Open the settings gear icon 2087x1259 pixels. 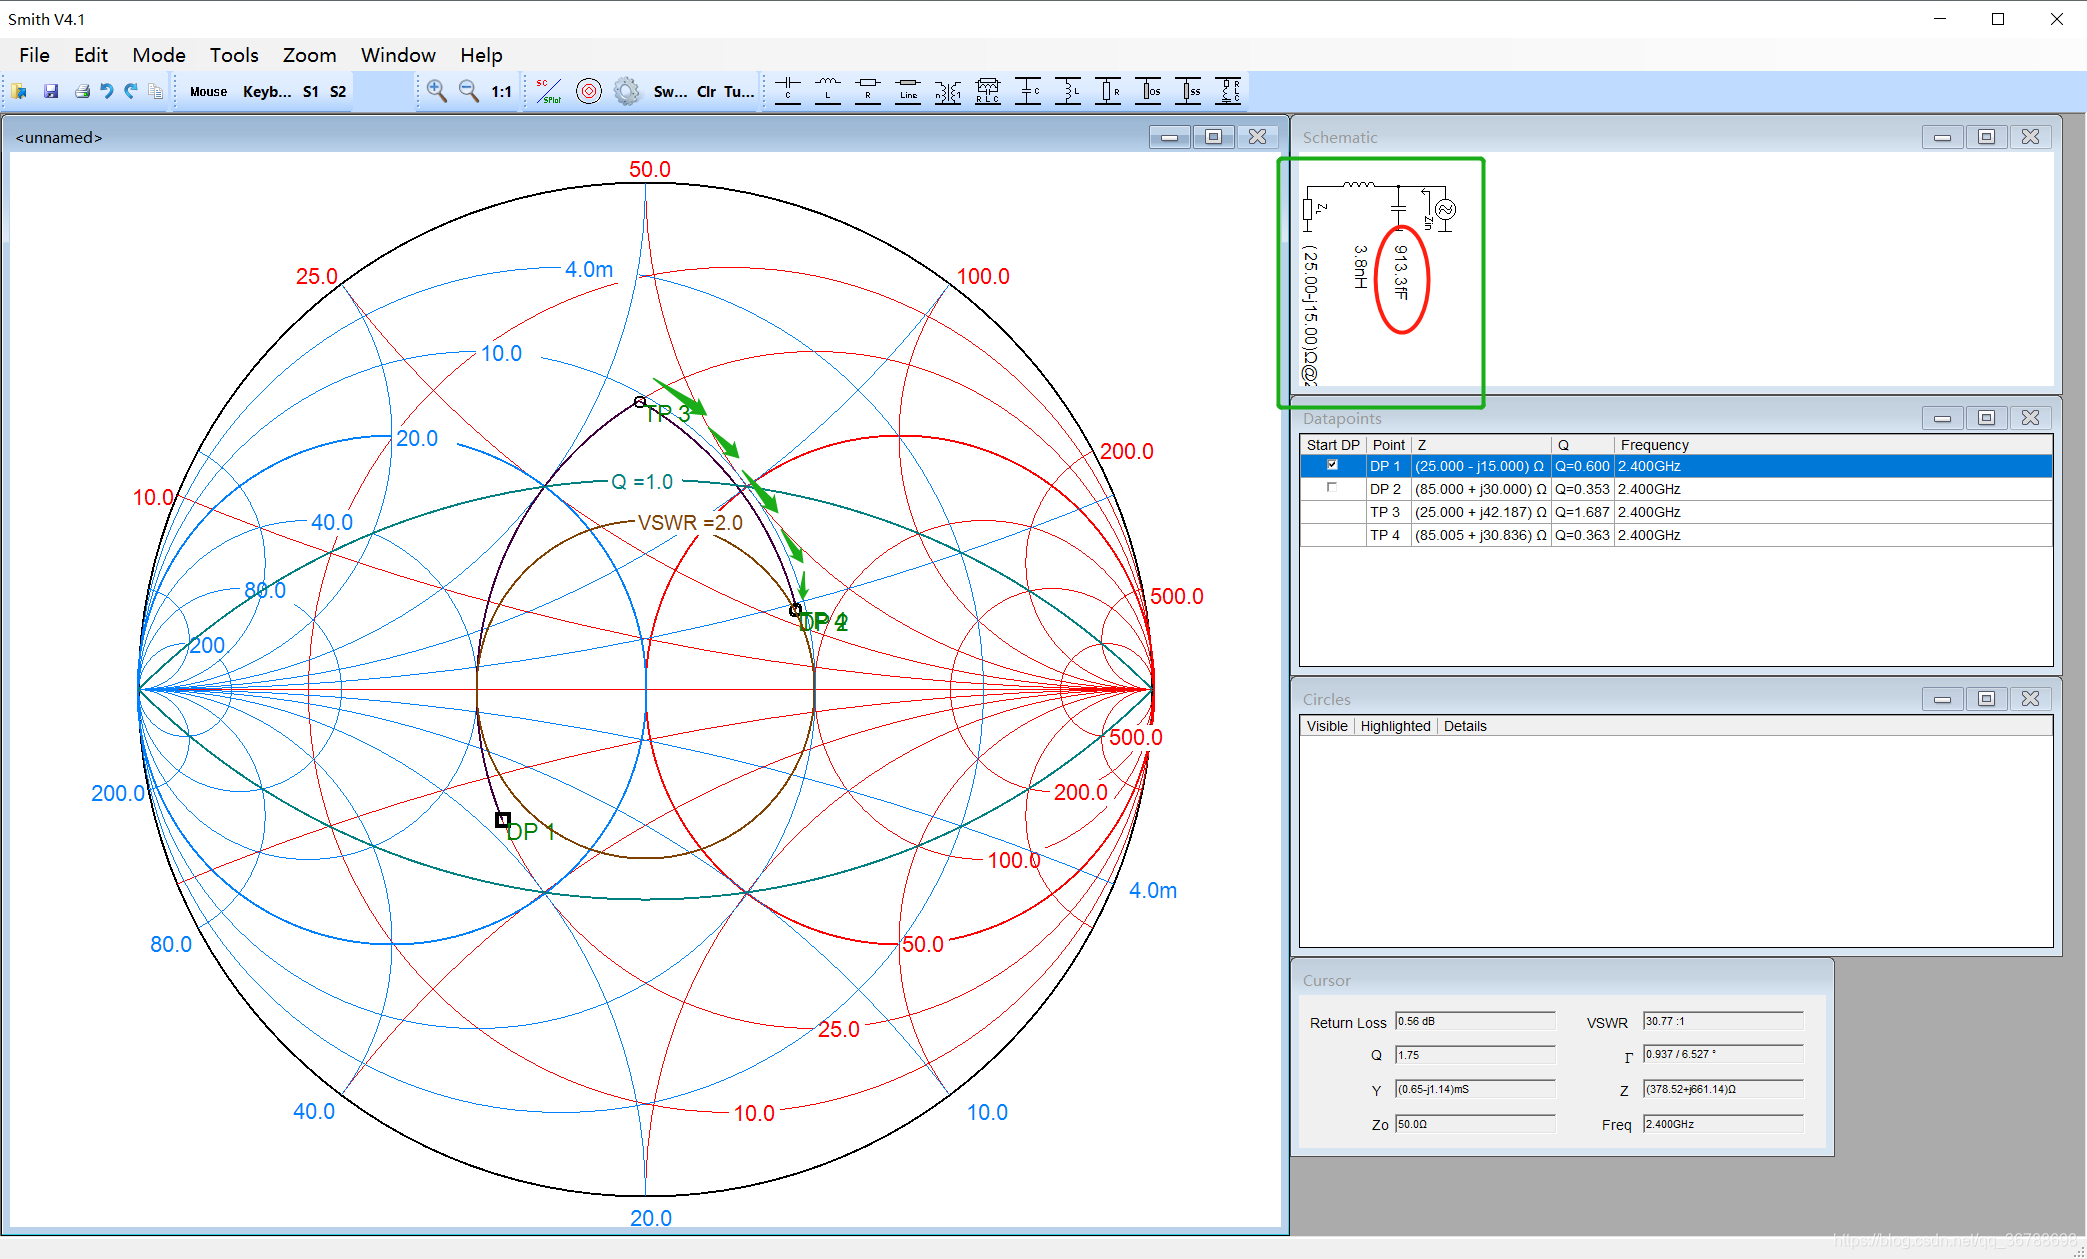(x=627, y=91)
